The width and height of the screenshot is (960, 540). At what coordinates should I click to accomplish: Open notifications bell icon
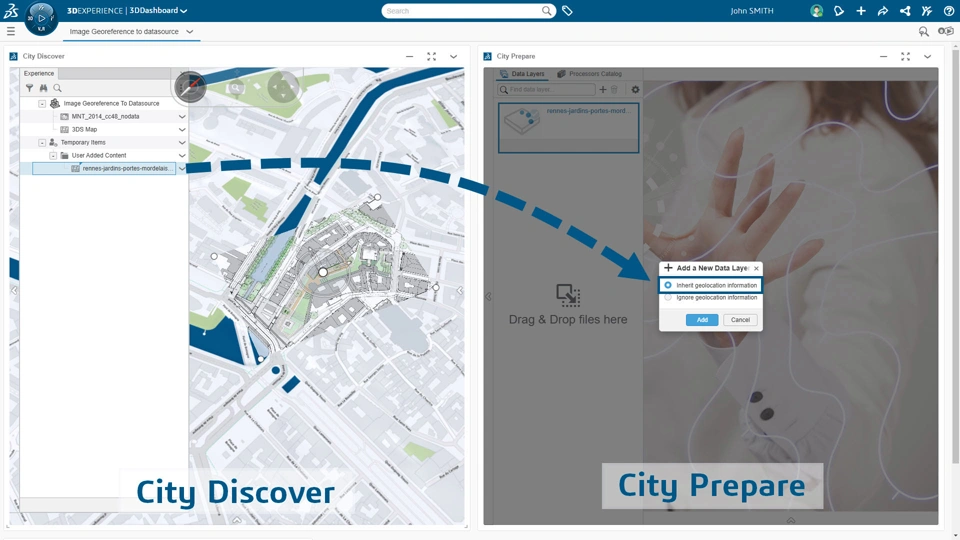[839, 11]
